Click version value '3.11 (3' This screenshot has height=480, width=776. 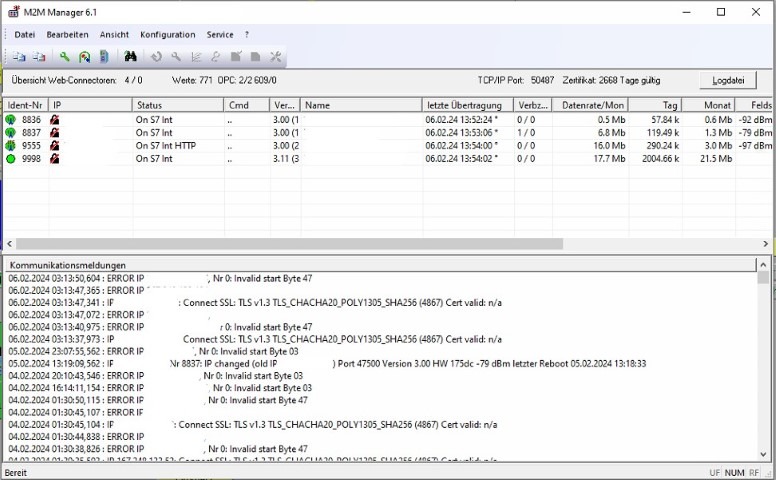coord(286,159)
